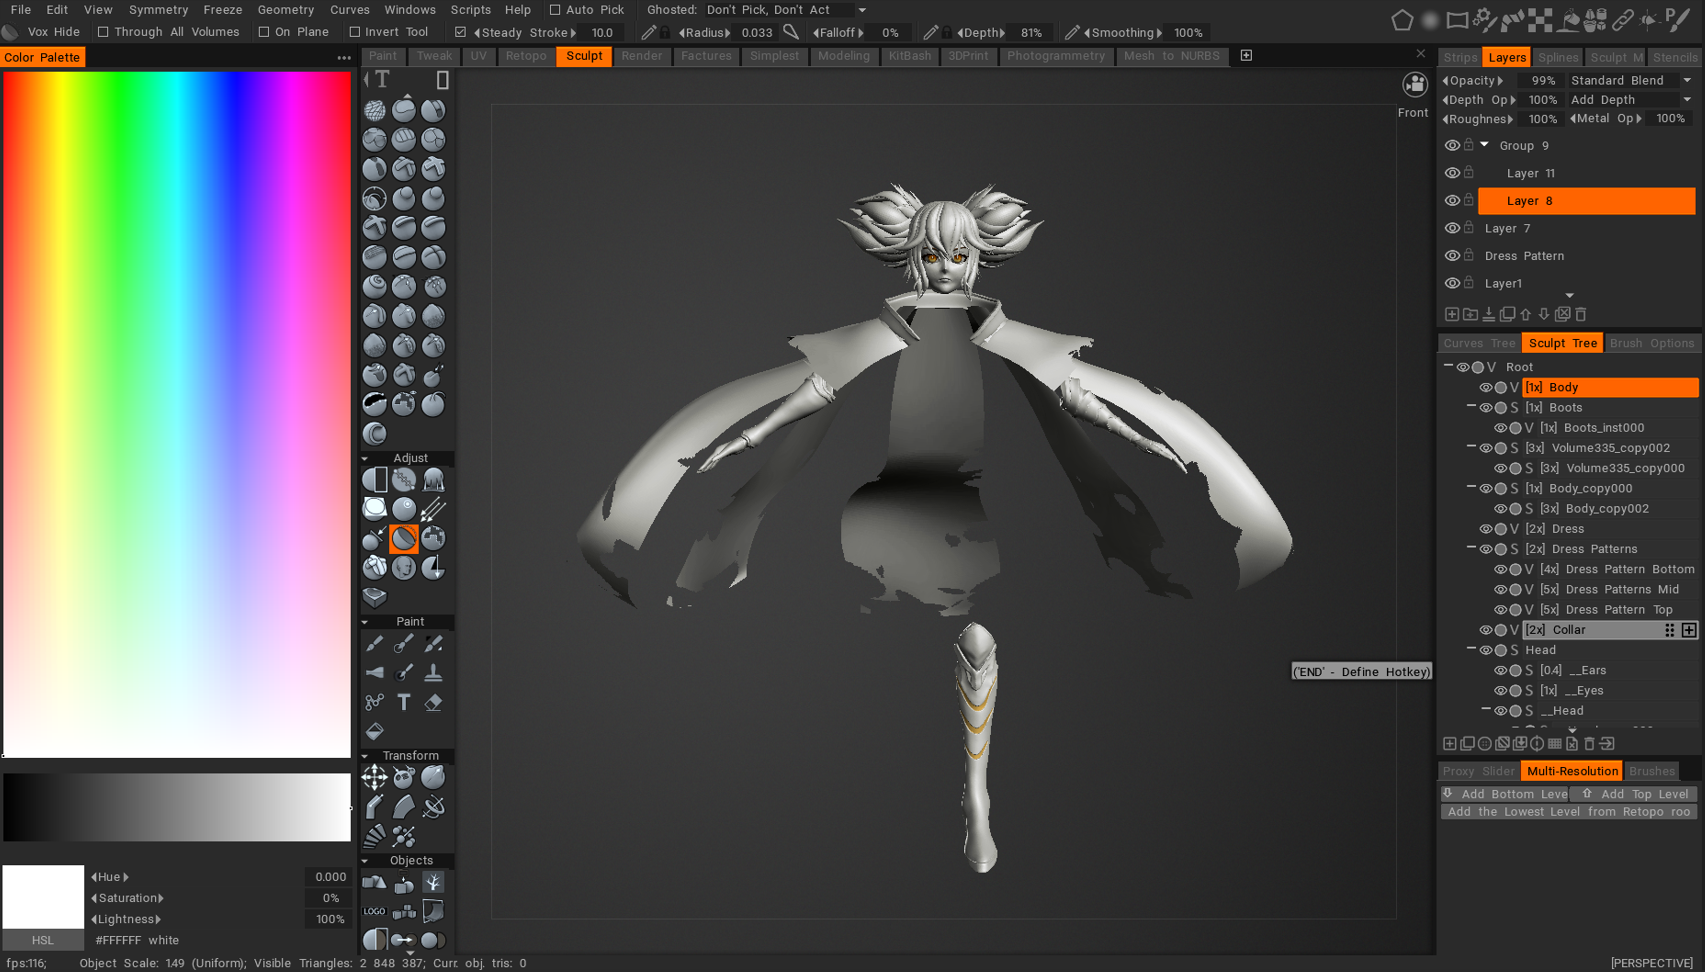Hide the Dress Pattern layer

point(1452,256)
